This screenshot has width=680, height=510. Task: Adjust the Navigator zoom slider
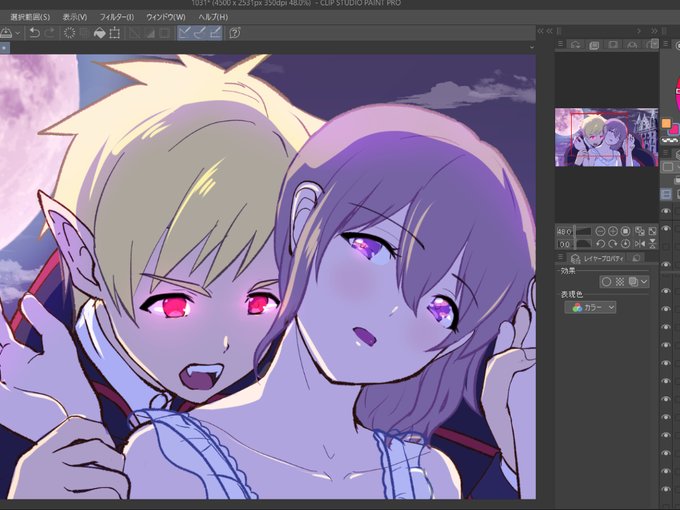(583, 231)
